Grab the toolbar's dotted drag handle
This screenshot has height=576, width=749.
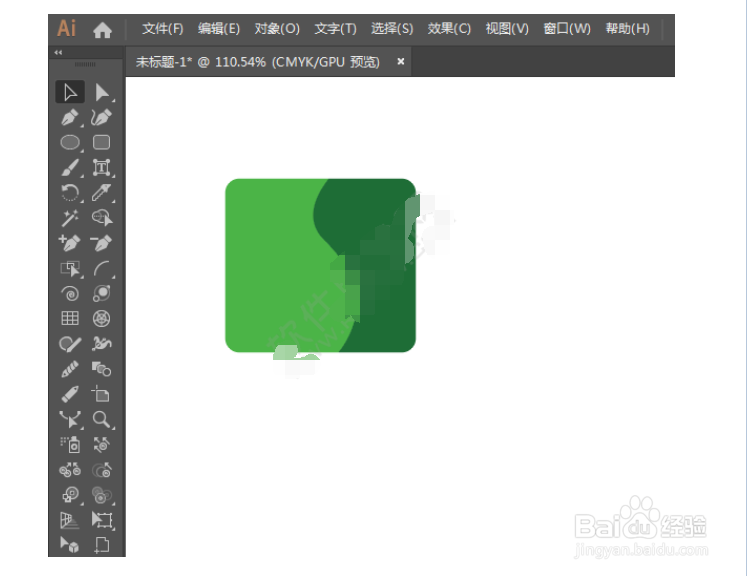(x=85, y=64)
